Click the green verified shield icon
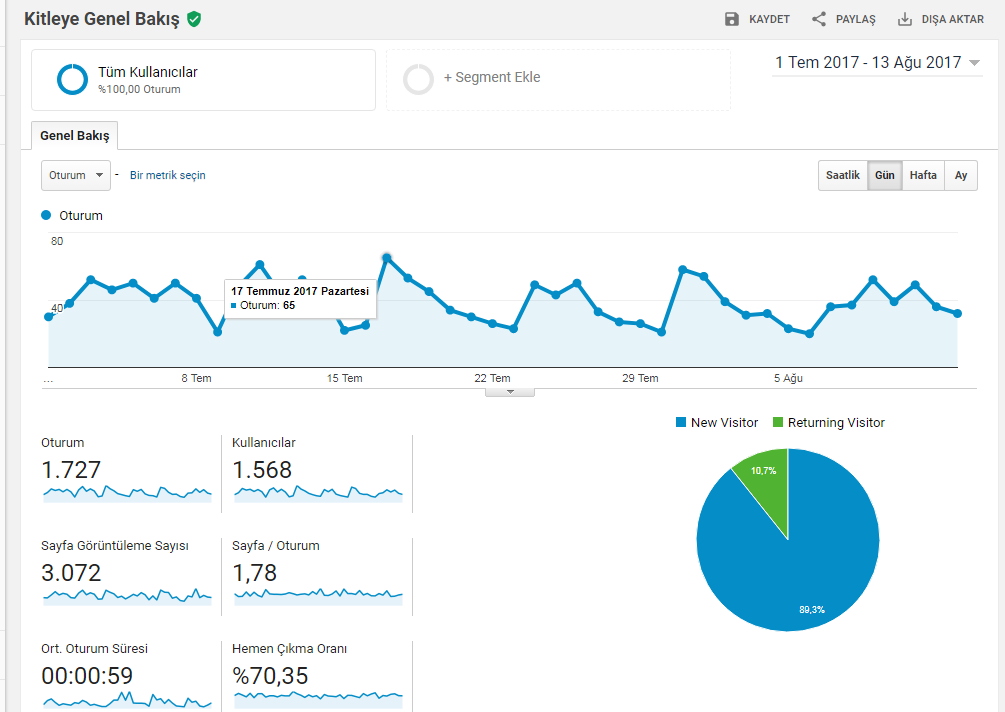 coord(194,19)
